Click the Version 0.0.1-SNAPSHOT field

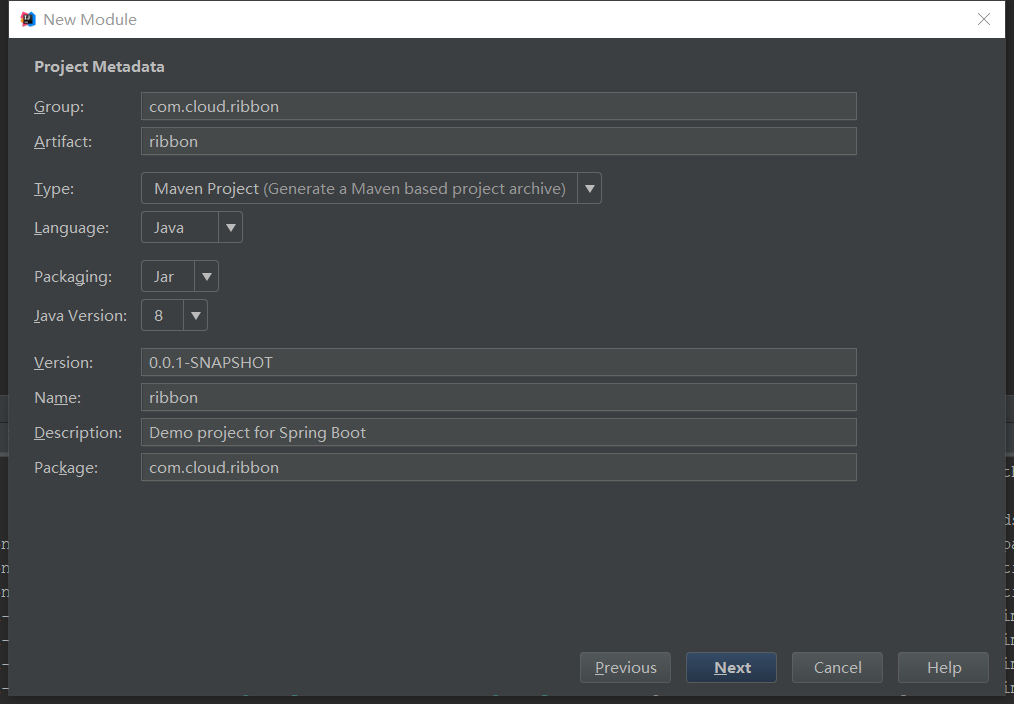click(x=499, y=362)
